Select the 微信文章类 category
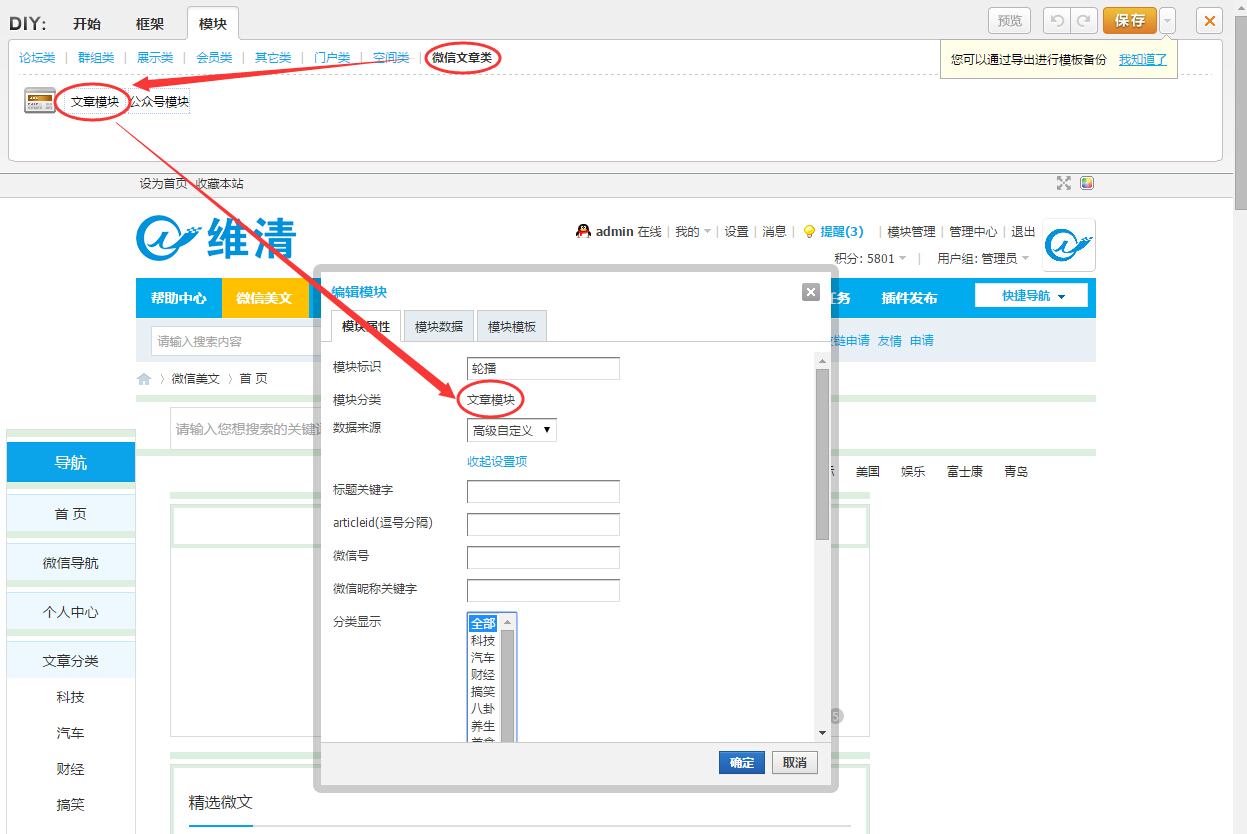This screenshot has width=1247, height=834. tap(462, 58)
